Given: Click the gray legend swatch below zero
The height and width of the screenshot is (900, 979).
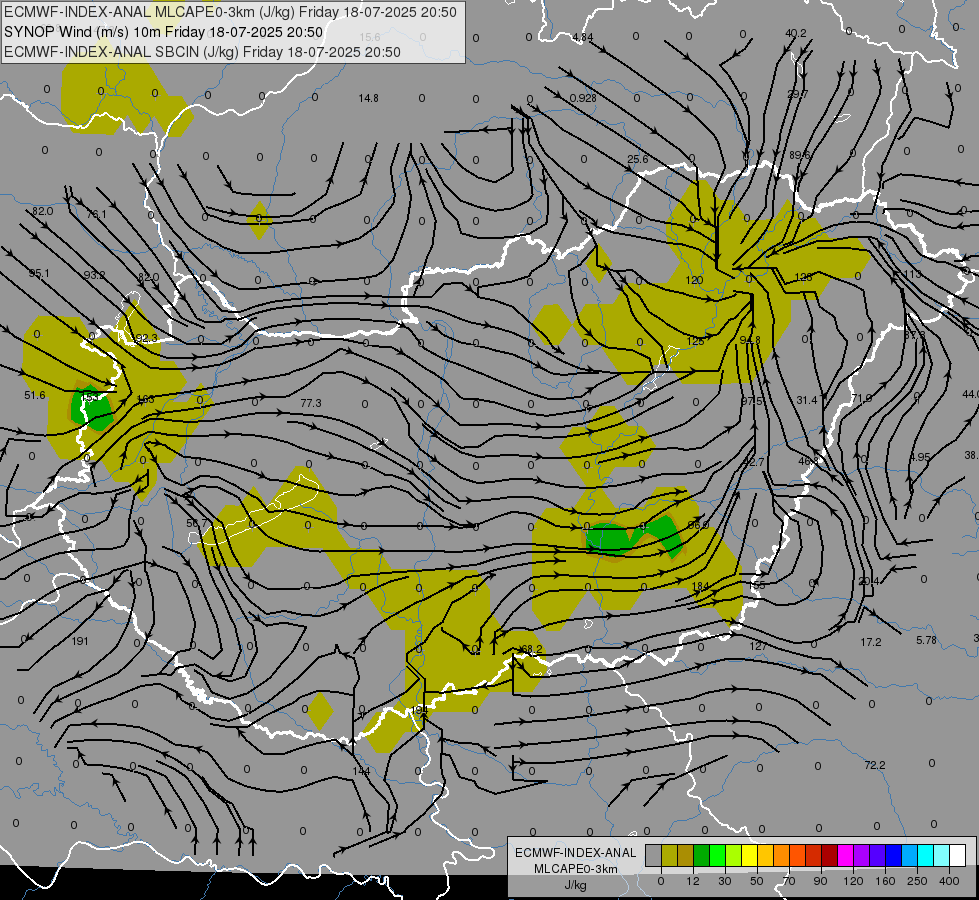Looking at the screenshot, I should 653,856.
